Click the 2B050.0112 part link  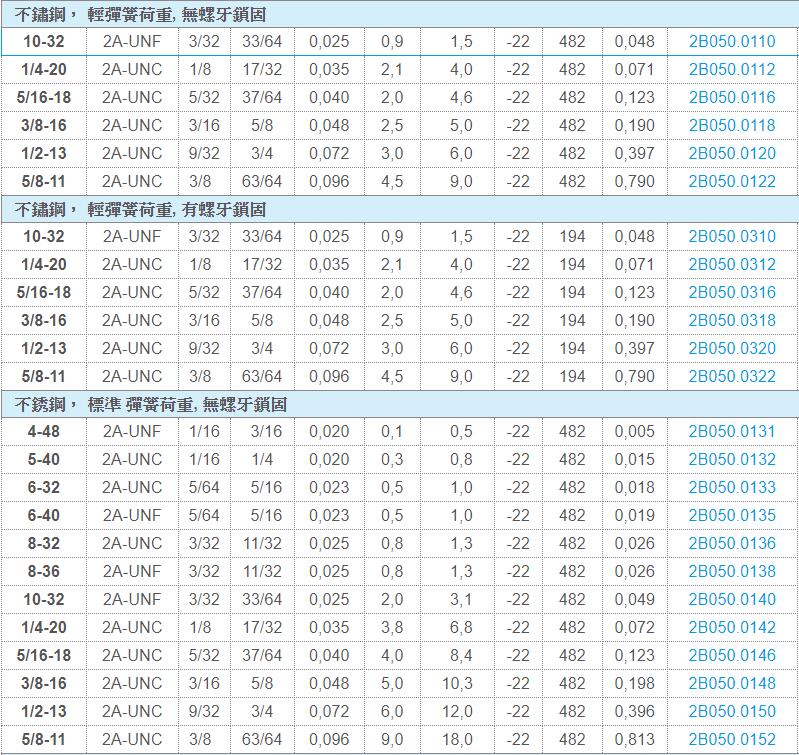731,70
